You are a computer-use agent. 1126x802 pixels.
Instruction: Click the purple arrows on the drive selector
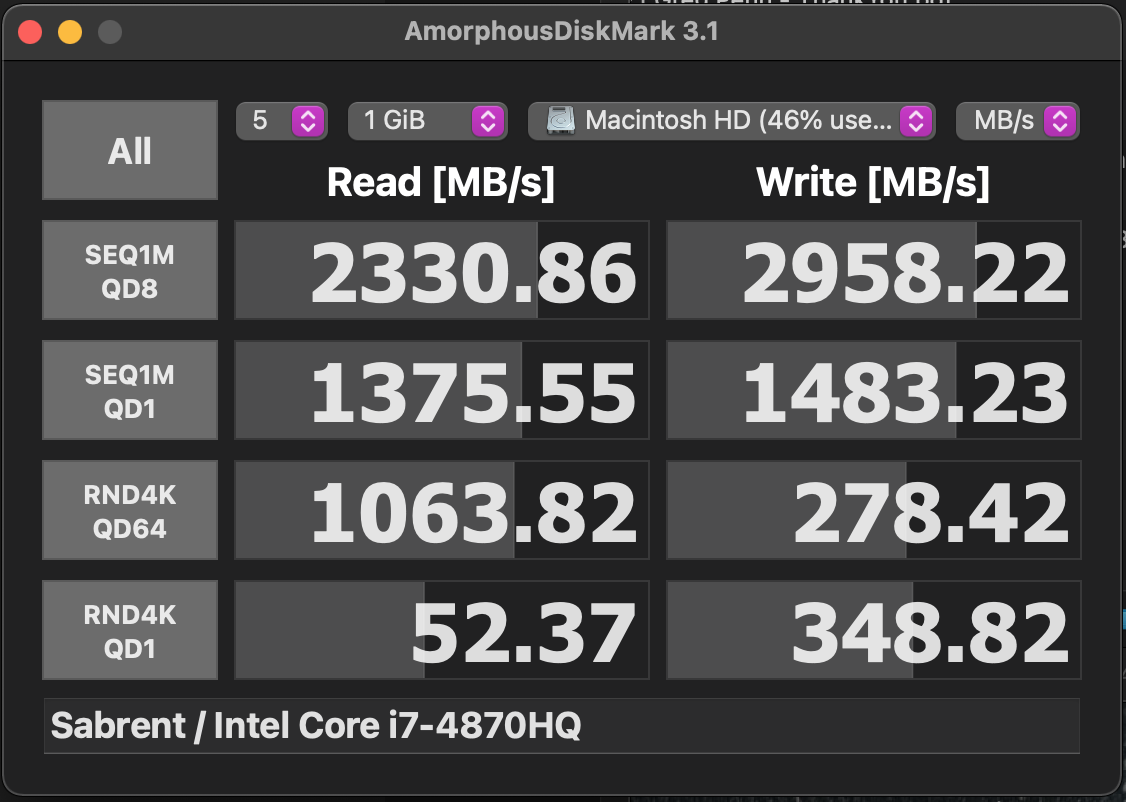(x=915, y=121)
